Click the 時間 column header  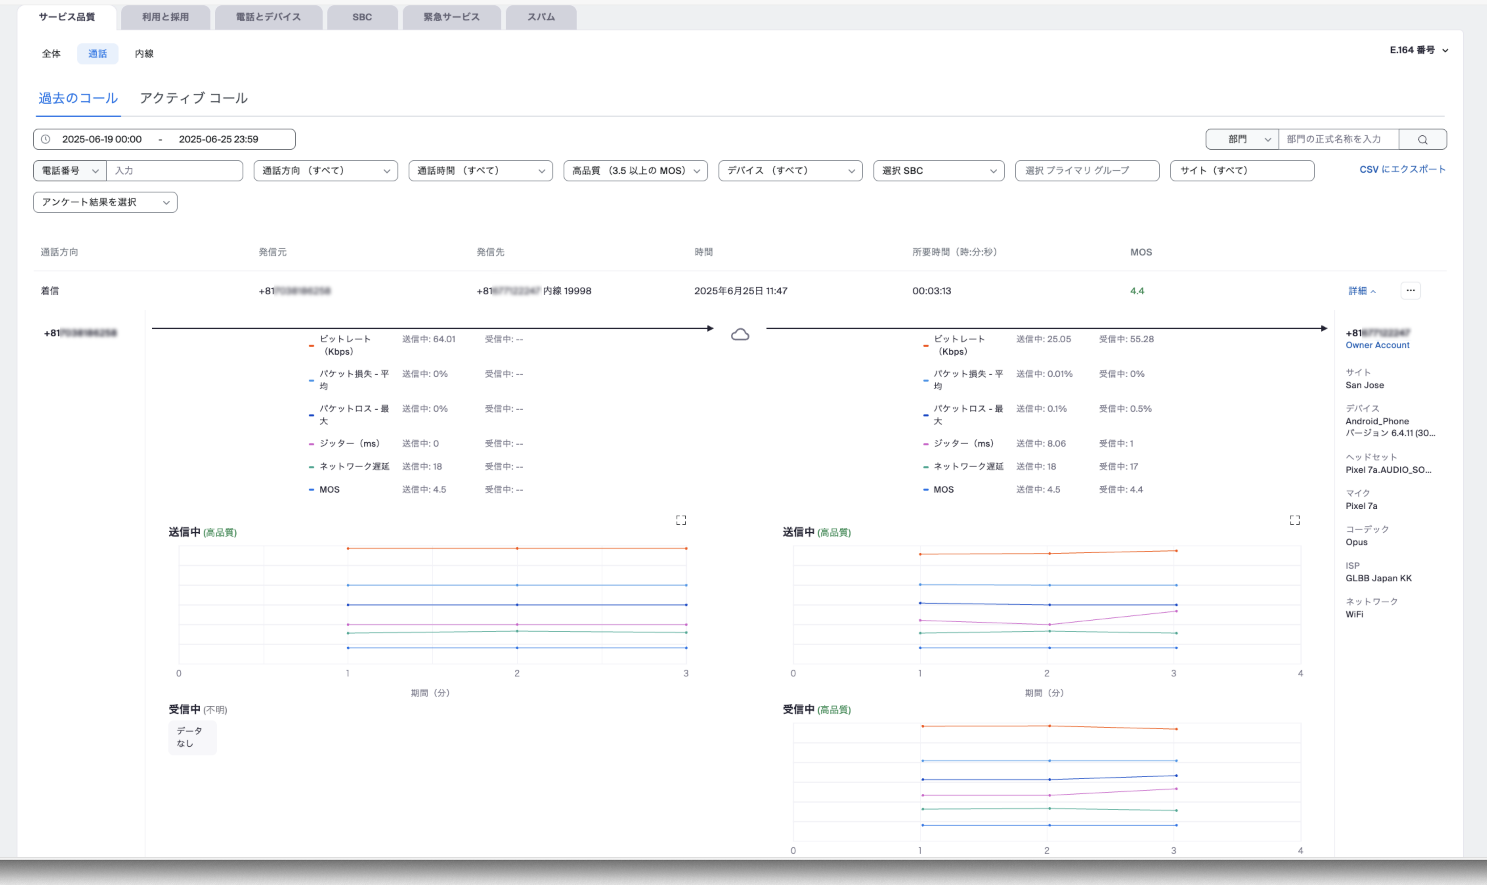704,252
